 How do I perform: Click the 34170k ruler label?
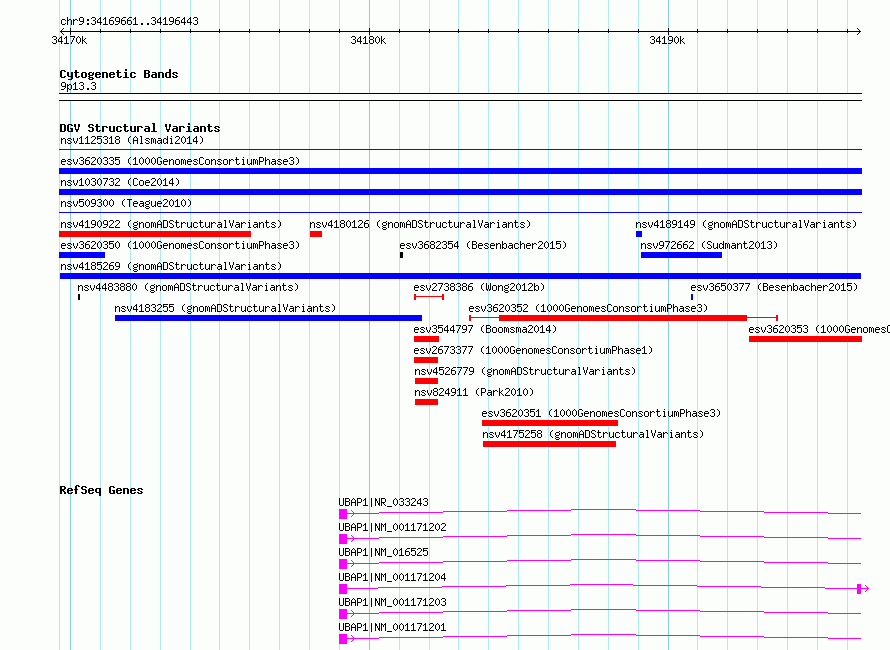point(69,40)
